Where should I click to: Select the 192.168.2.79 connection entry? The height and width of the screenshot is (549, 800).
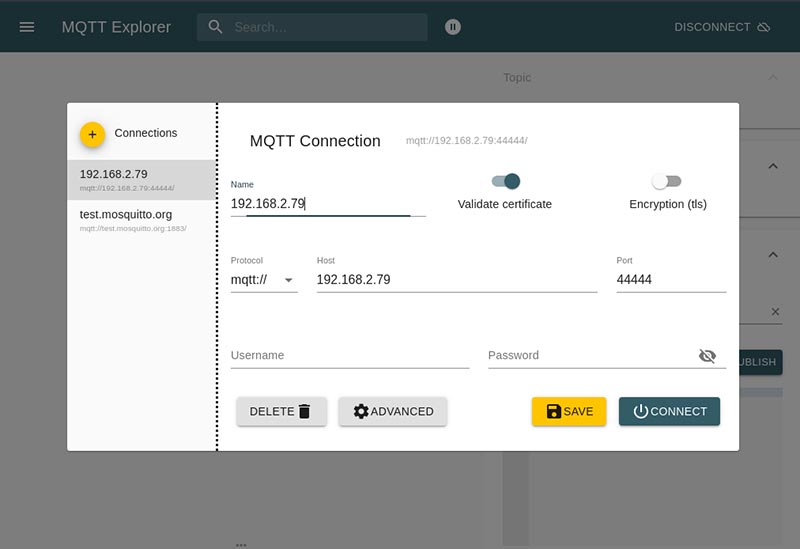(141, 180)
